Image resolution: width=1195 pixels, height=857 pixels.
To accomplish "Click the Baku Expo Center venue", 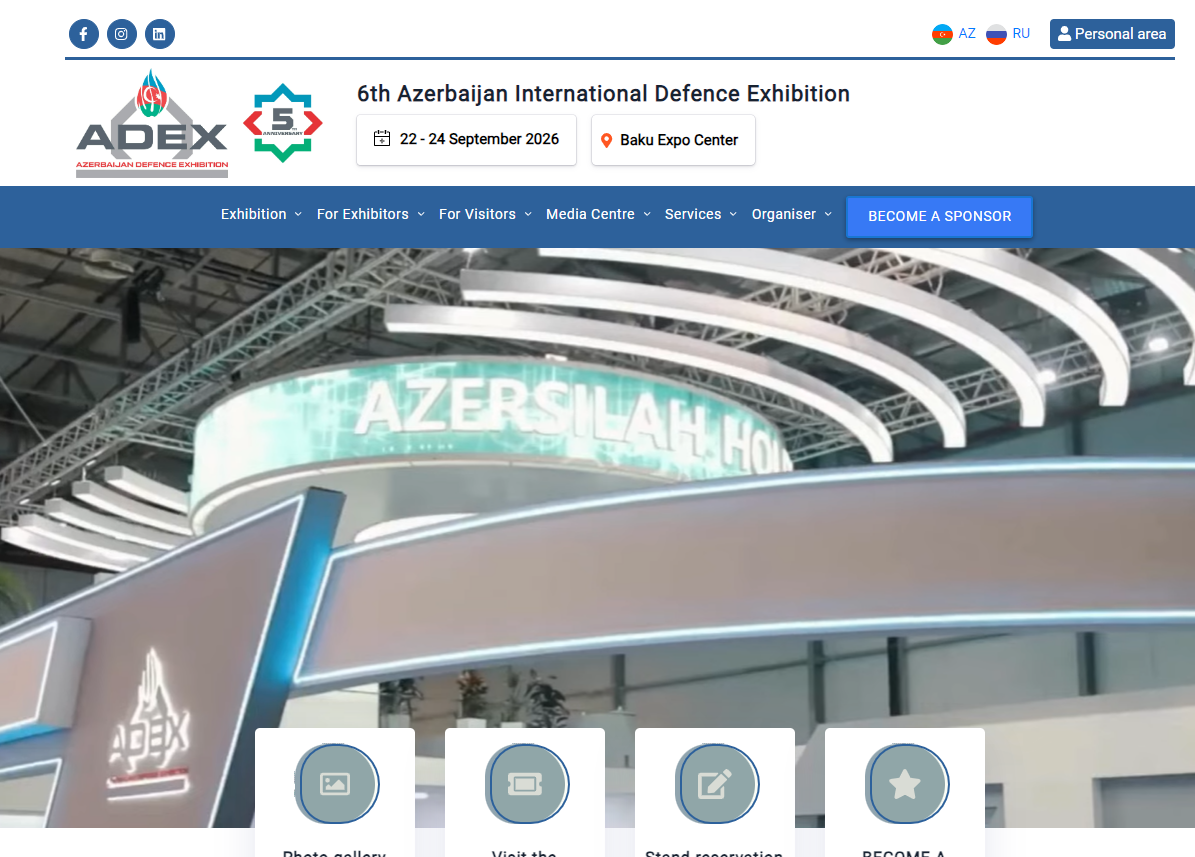I will pos(679,140).
